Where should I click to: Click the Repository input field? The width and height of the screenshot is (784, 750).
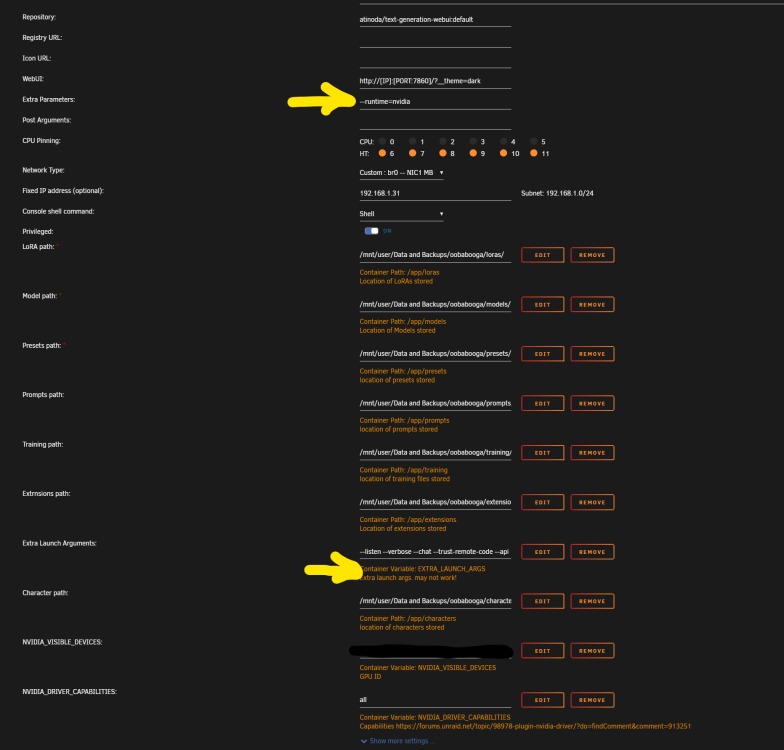[x=435, y=20]
